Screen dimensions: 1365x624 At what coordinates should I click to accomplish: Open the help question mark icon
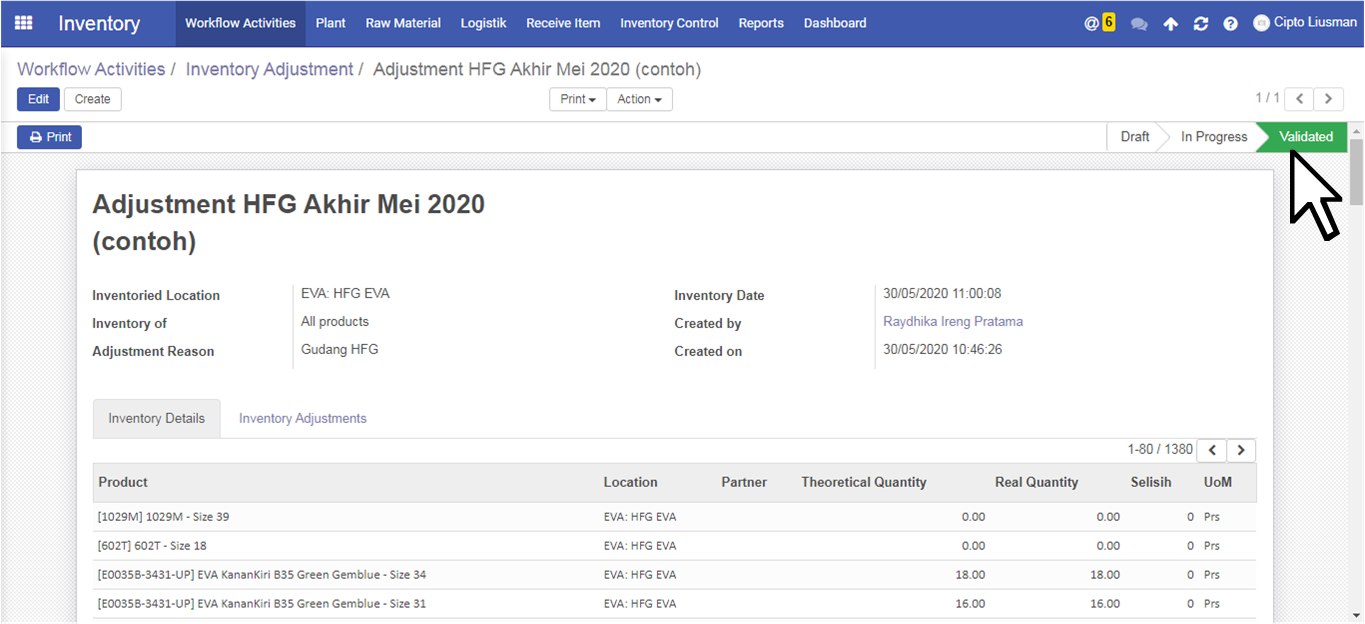pos(1230,24)
